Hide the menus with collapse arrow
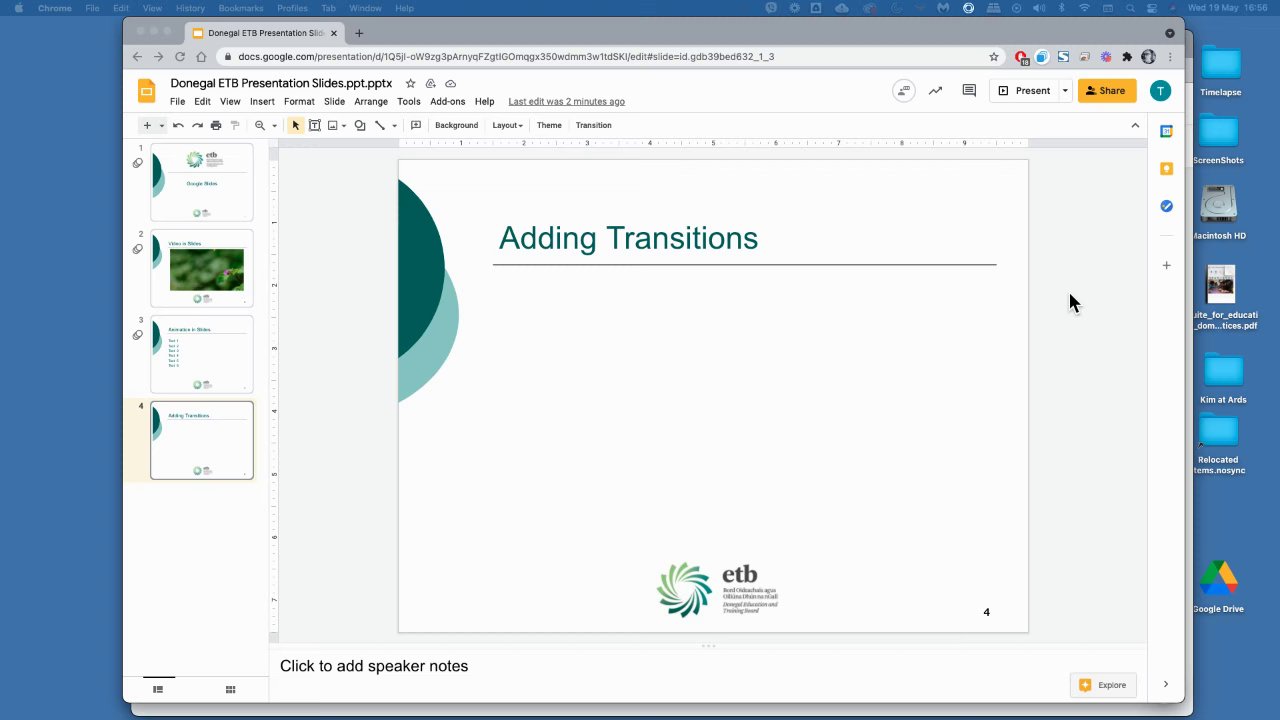The image size is (1280, 720). point(1135,125)
